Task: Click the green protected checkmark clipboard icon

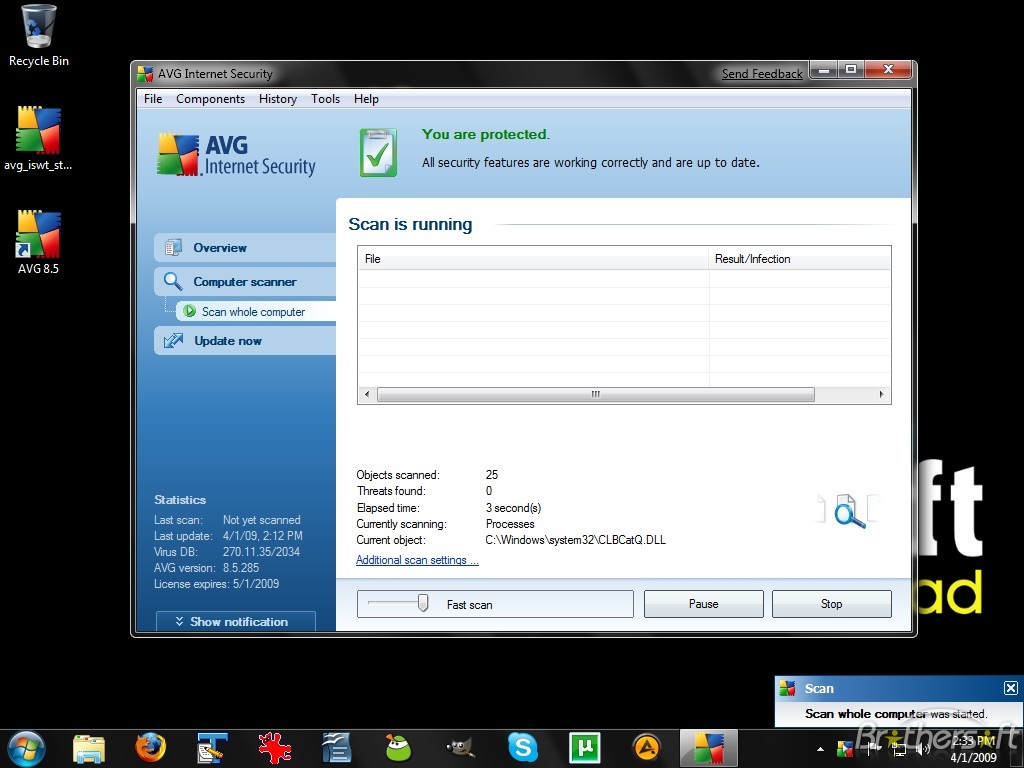Action: click(378, 153)
